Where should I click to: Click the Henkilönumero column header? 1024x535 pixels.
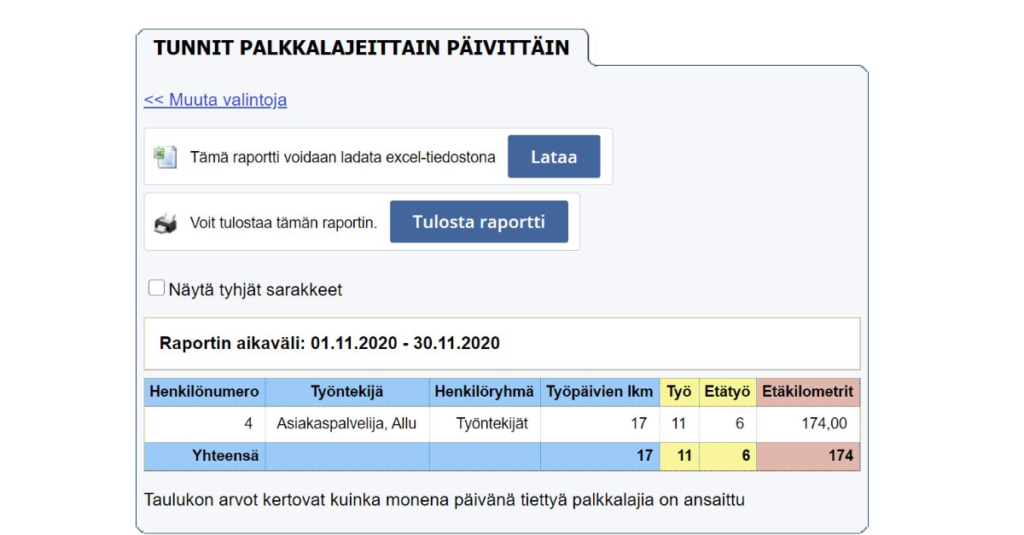pos(204,392)
